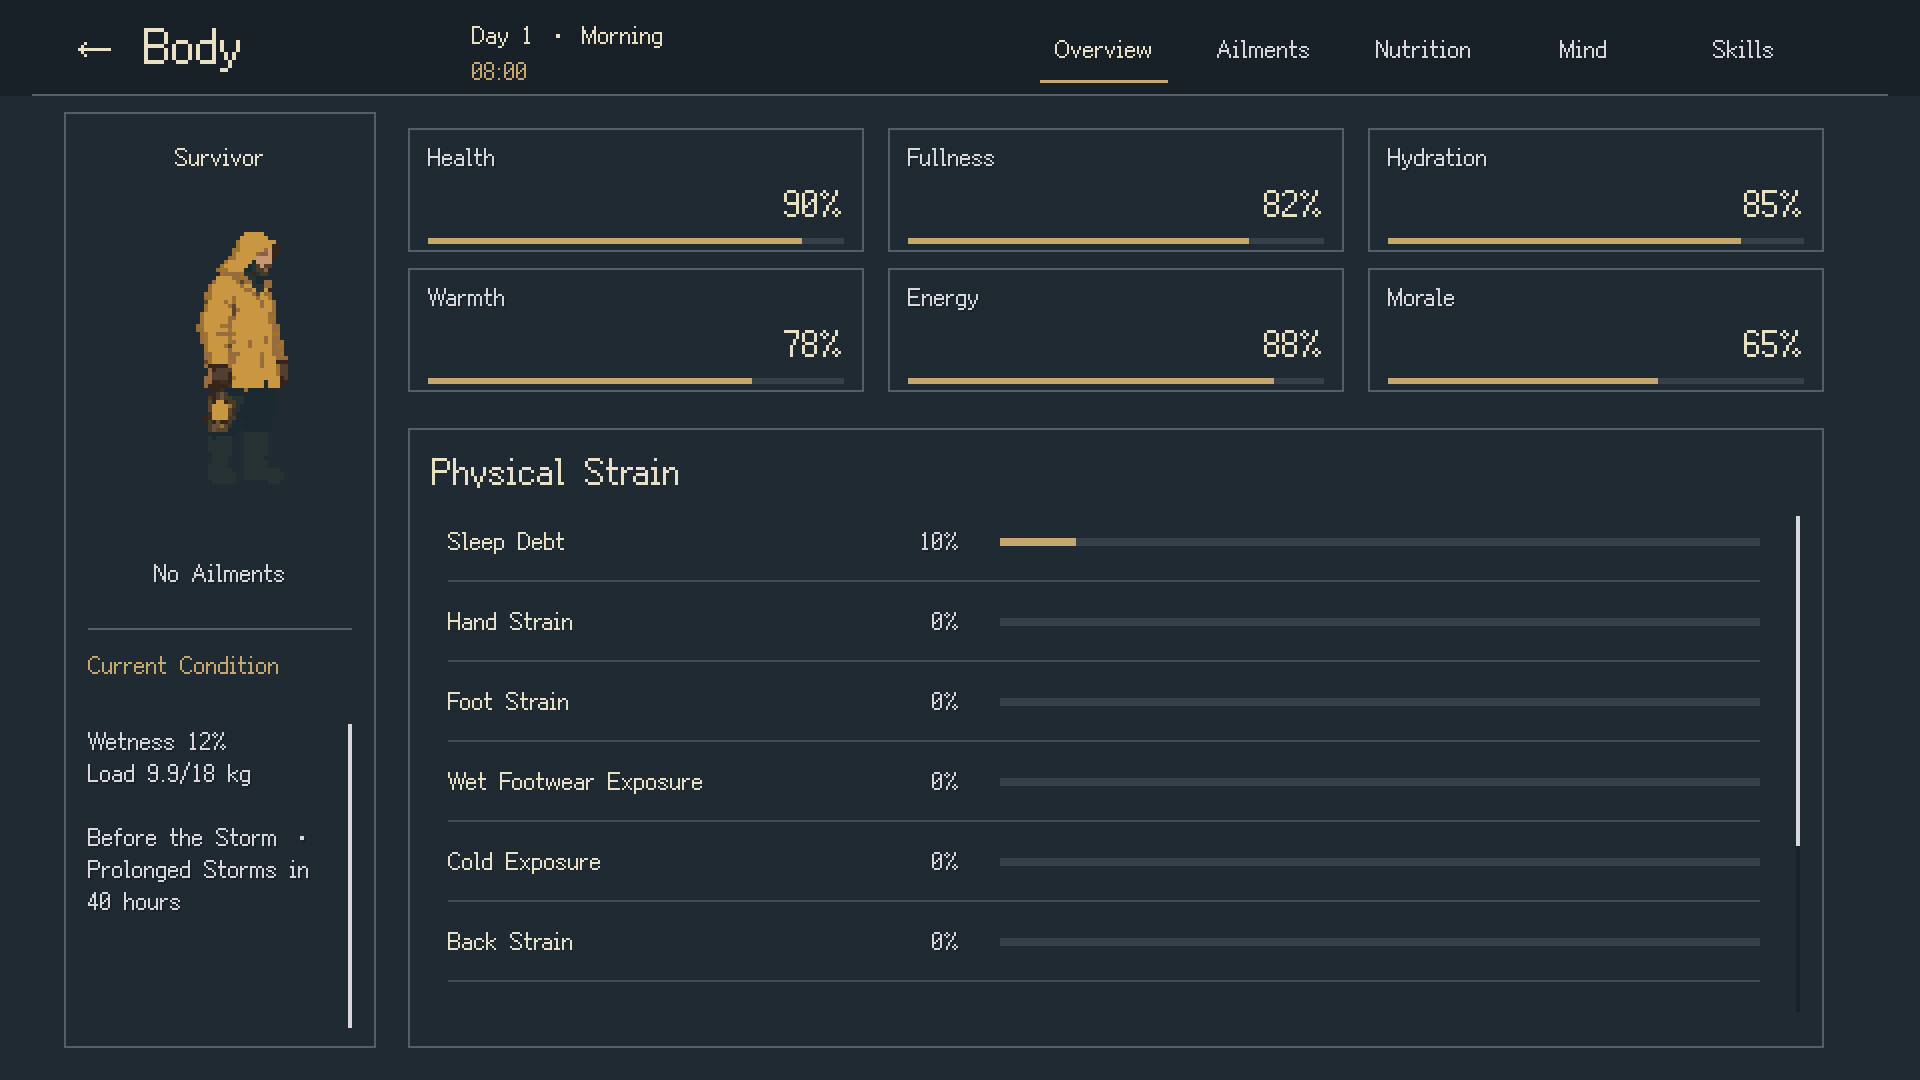The width and height of the screenshot is (1920, 1080).
Task: Click the Survivor name label
Action: [x=218, y=158]
